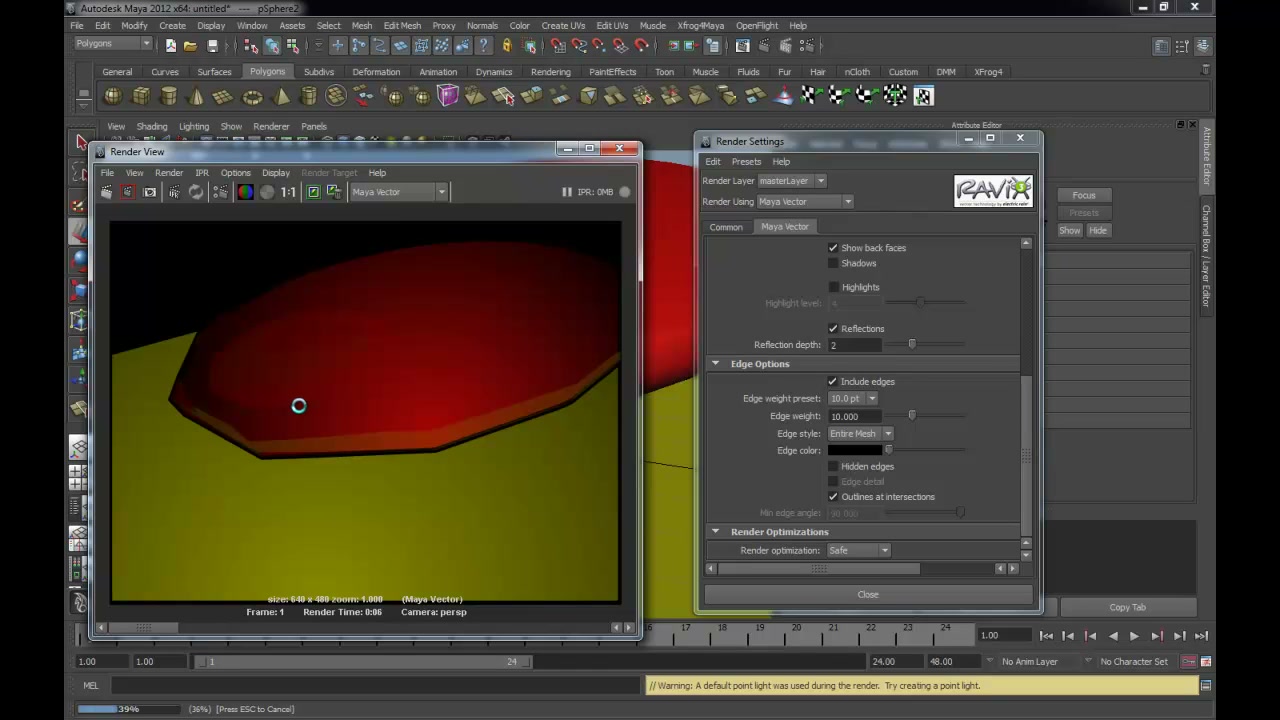
Task: Toggle auto keyframe button
Action: 1189,661
